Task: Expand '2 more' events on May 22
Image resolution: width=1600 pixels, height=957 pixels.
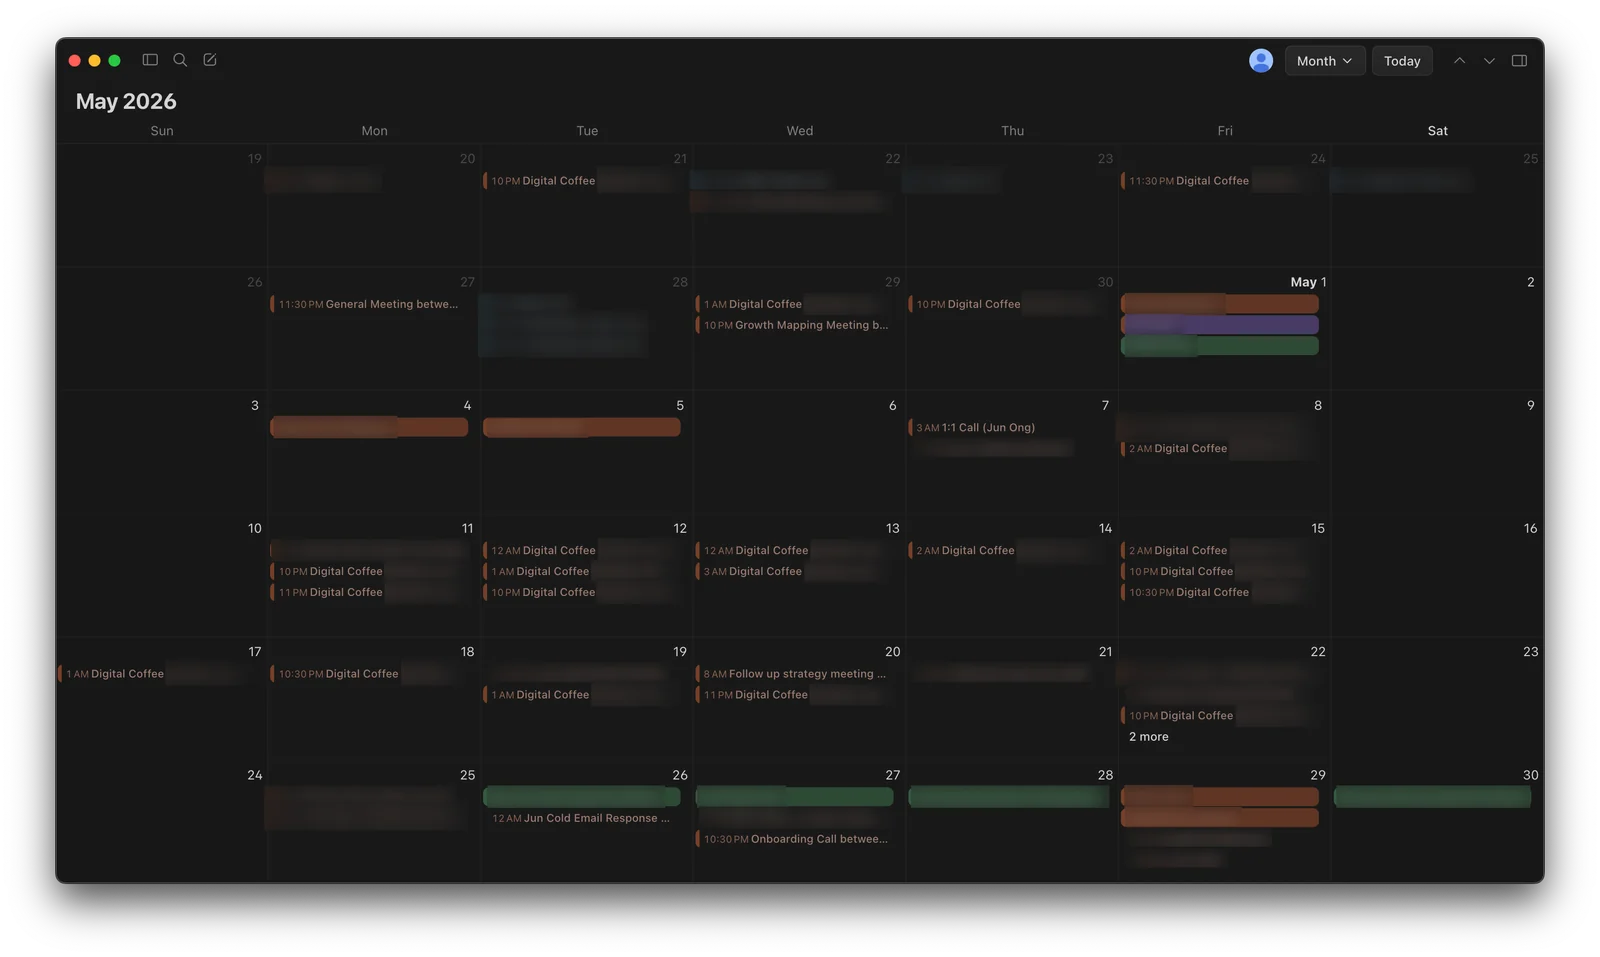Action: (1149, 737)
